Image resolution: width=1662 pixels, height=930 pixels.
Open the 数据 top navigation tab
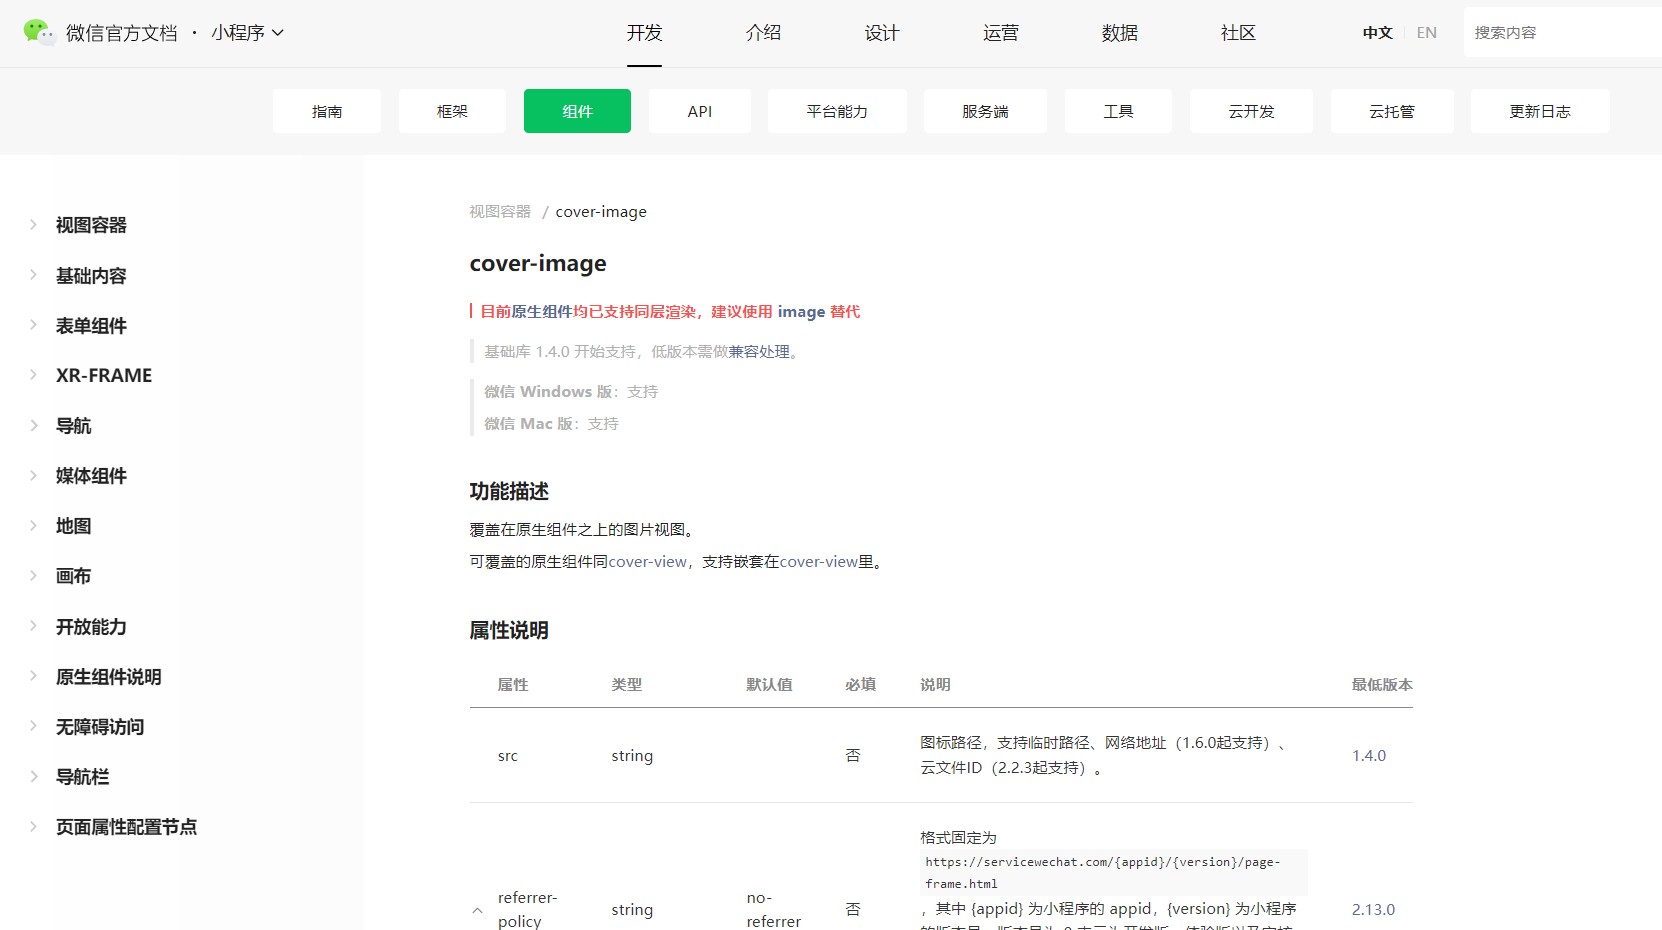click(x=1120, y=33)
